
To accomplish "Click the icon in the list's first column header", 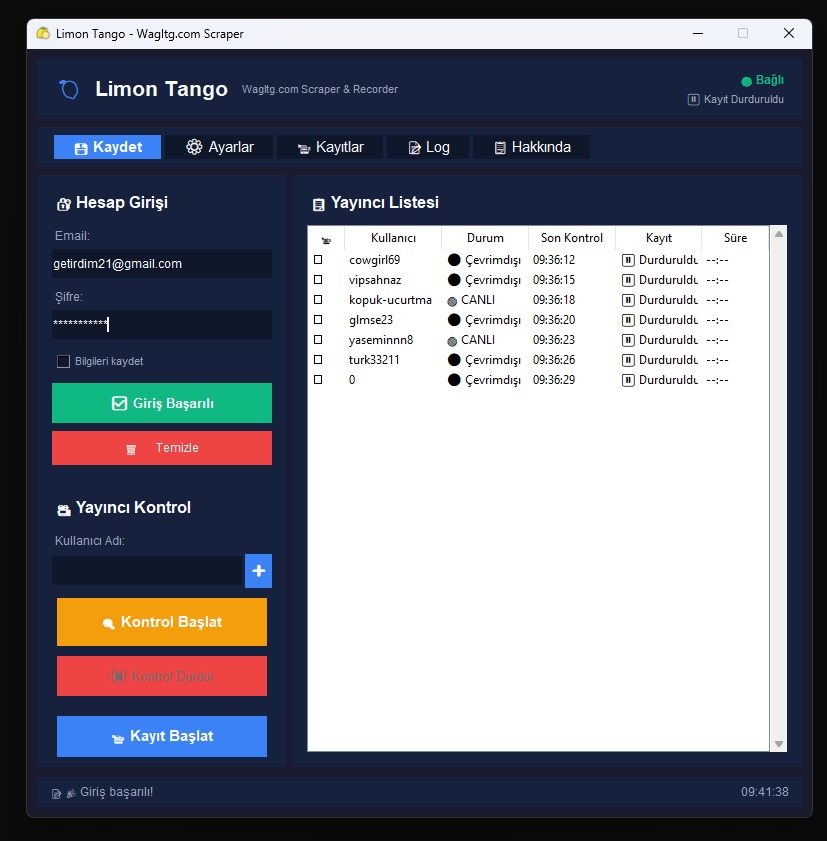I will pyautogui.click(x=326, y=239).
